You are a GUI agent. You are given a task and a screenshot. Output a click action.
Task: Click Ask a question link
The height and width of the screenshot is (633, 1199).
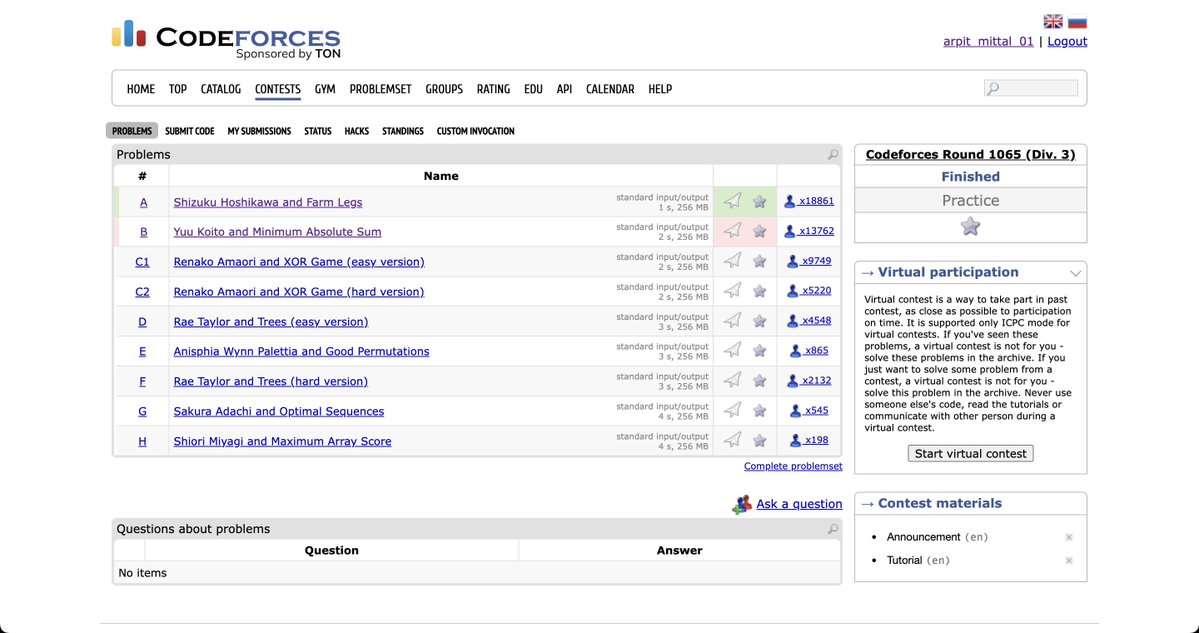coord(799,504)
